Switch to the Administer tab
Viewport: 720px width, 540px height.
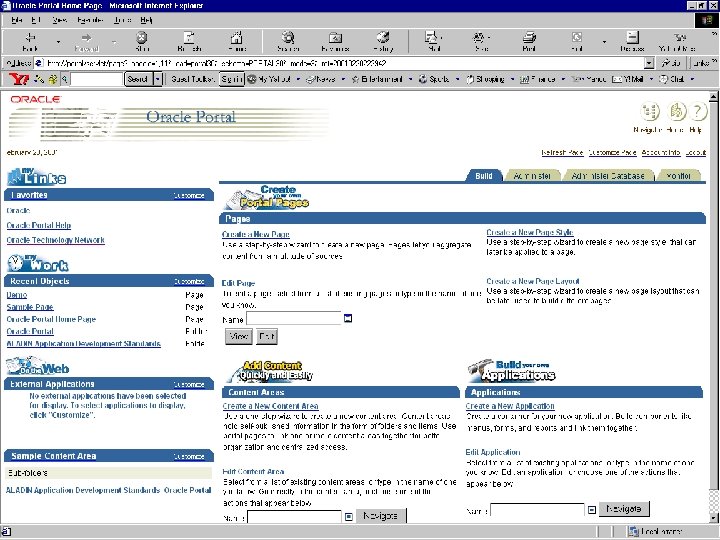[x=532, y=176]
